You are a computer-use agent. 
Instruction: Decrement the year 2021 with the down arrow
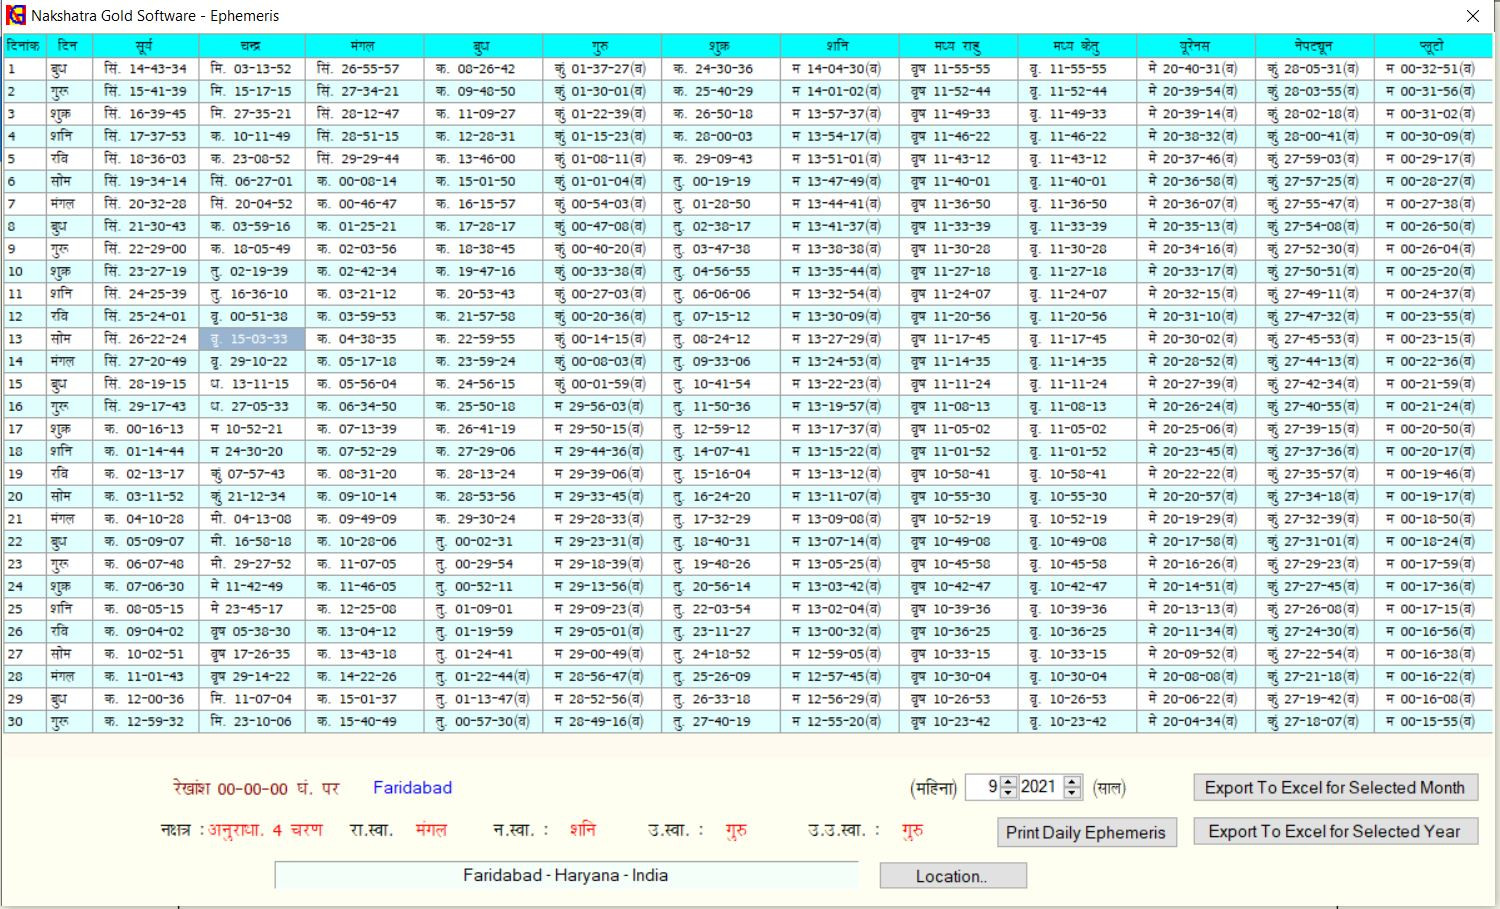[1072, 793]
